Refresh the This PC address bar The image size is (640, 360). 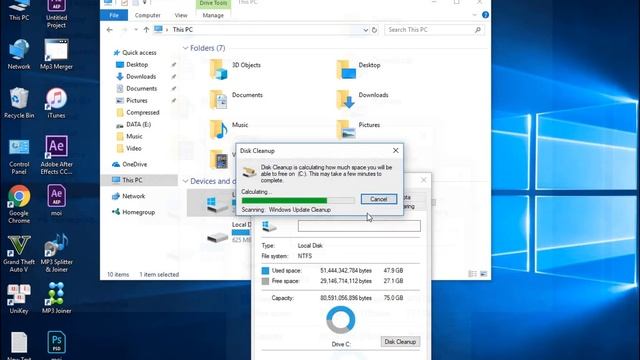pos(374,30)
